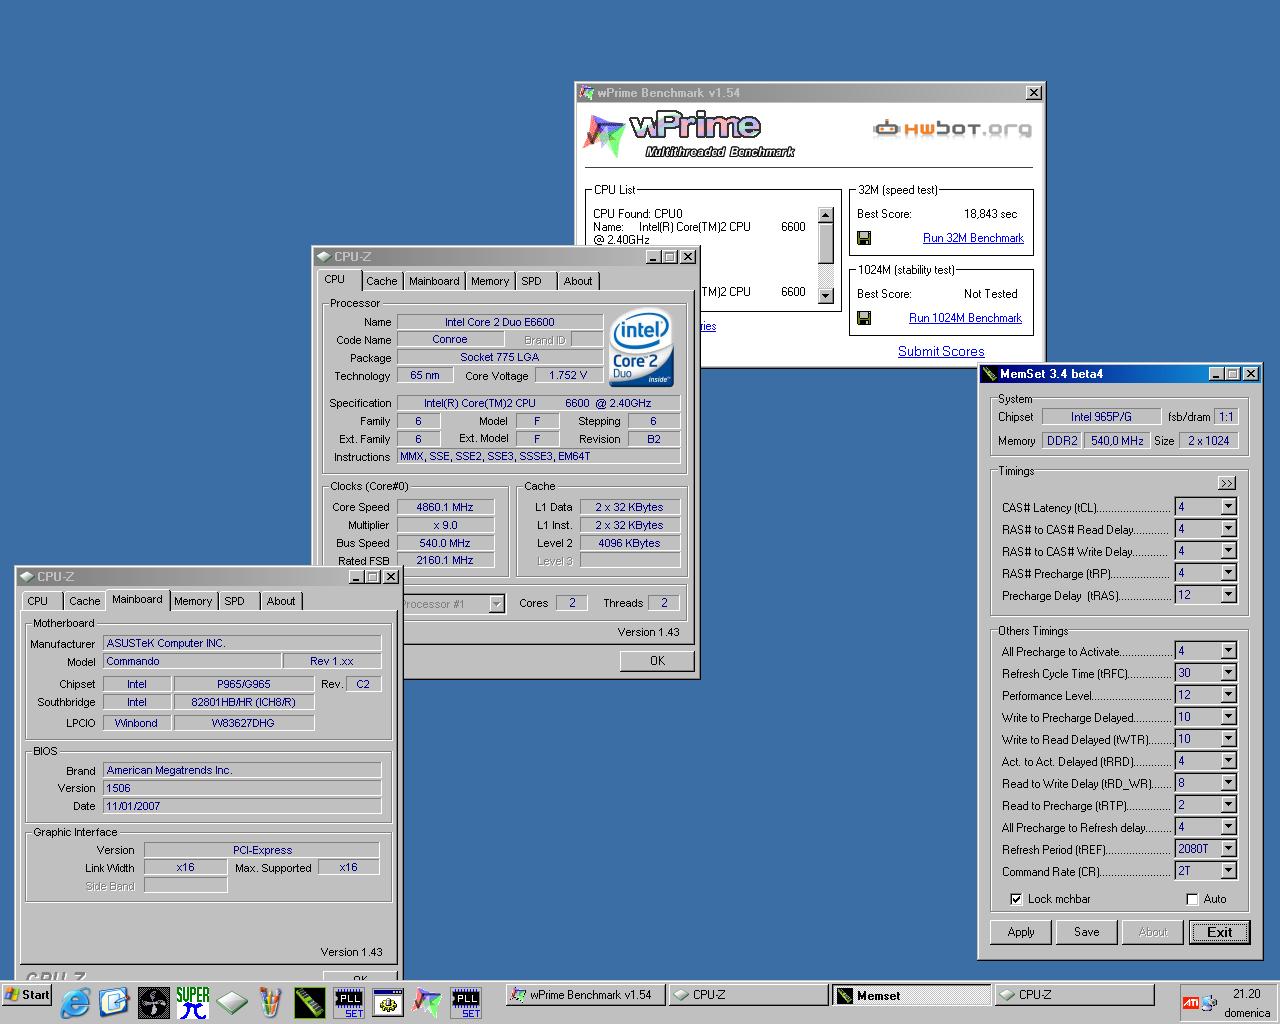Switch to Mainboard tab in the middle CPU-Z window
This screenshot has height=1024, width=1280.
[434, 281]
